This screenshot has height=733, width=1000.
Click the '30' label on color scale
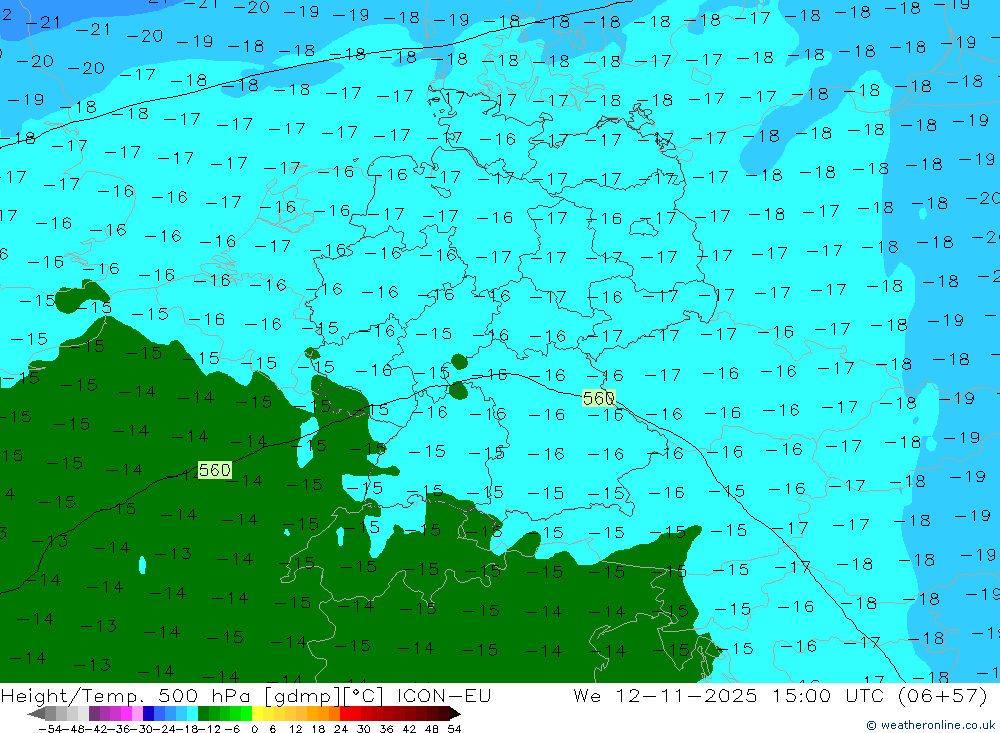coord(364,729)
